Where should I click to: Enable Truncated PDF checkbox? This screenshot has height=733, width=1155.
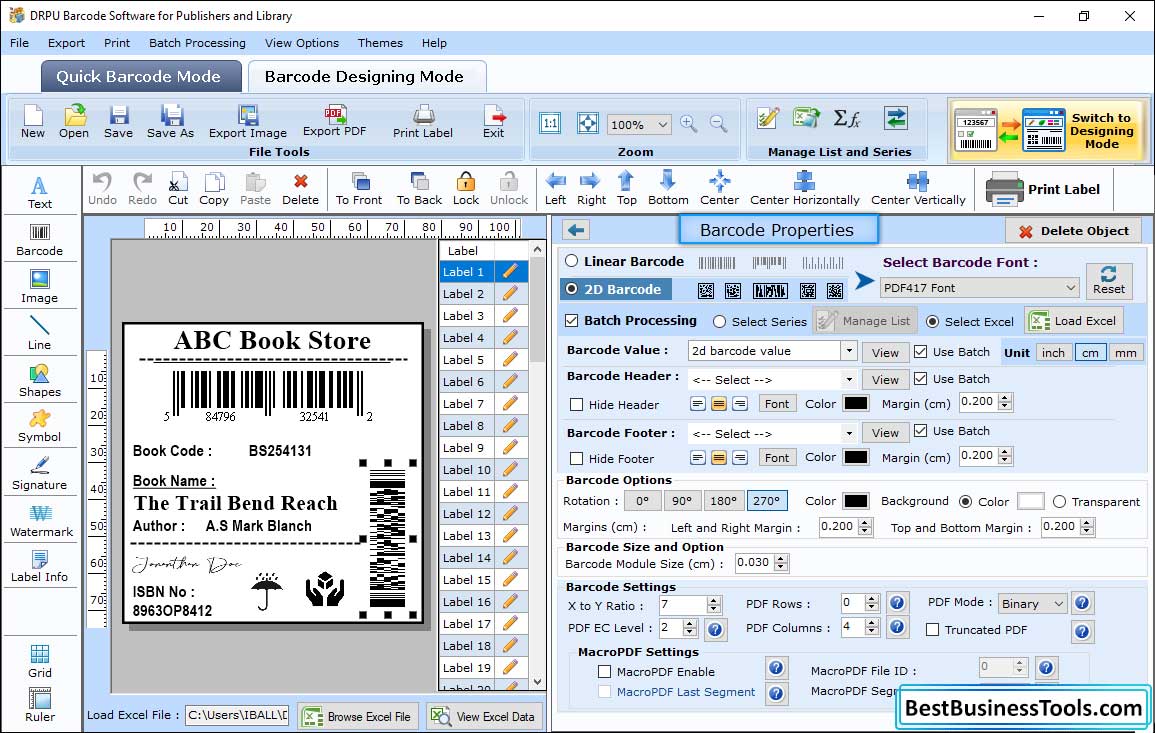[933, 630]
